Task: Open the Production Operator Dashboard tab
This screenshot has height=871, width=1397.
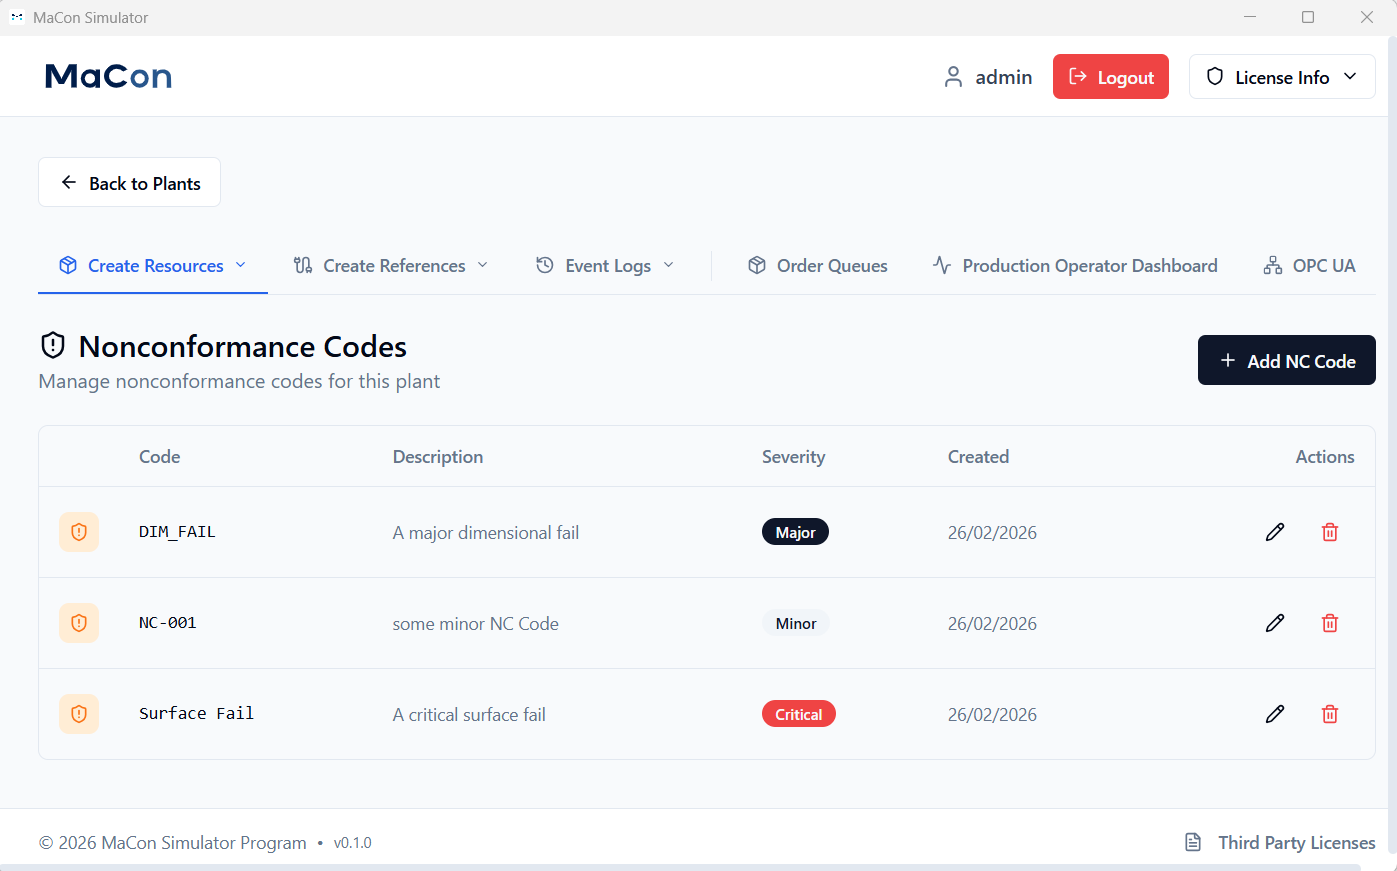Action: pos(1075,266)
